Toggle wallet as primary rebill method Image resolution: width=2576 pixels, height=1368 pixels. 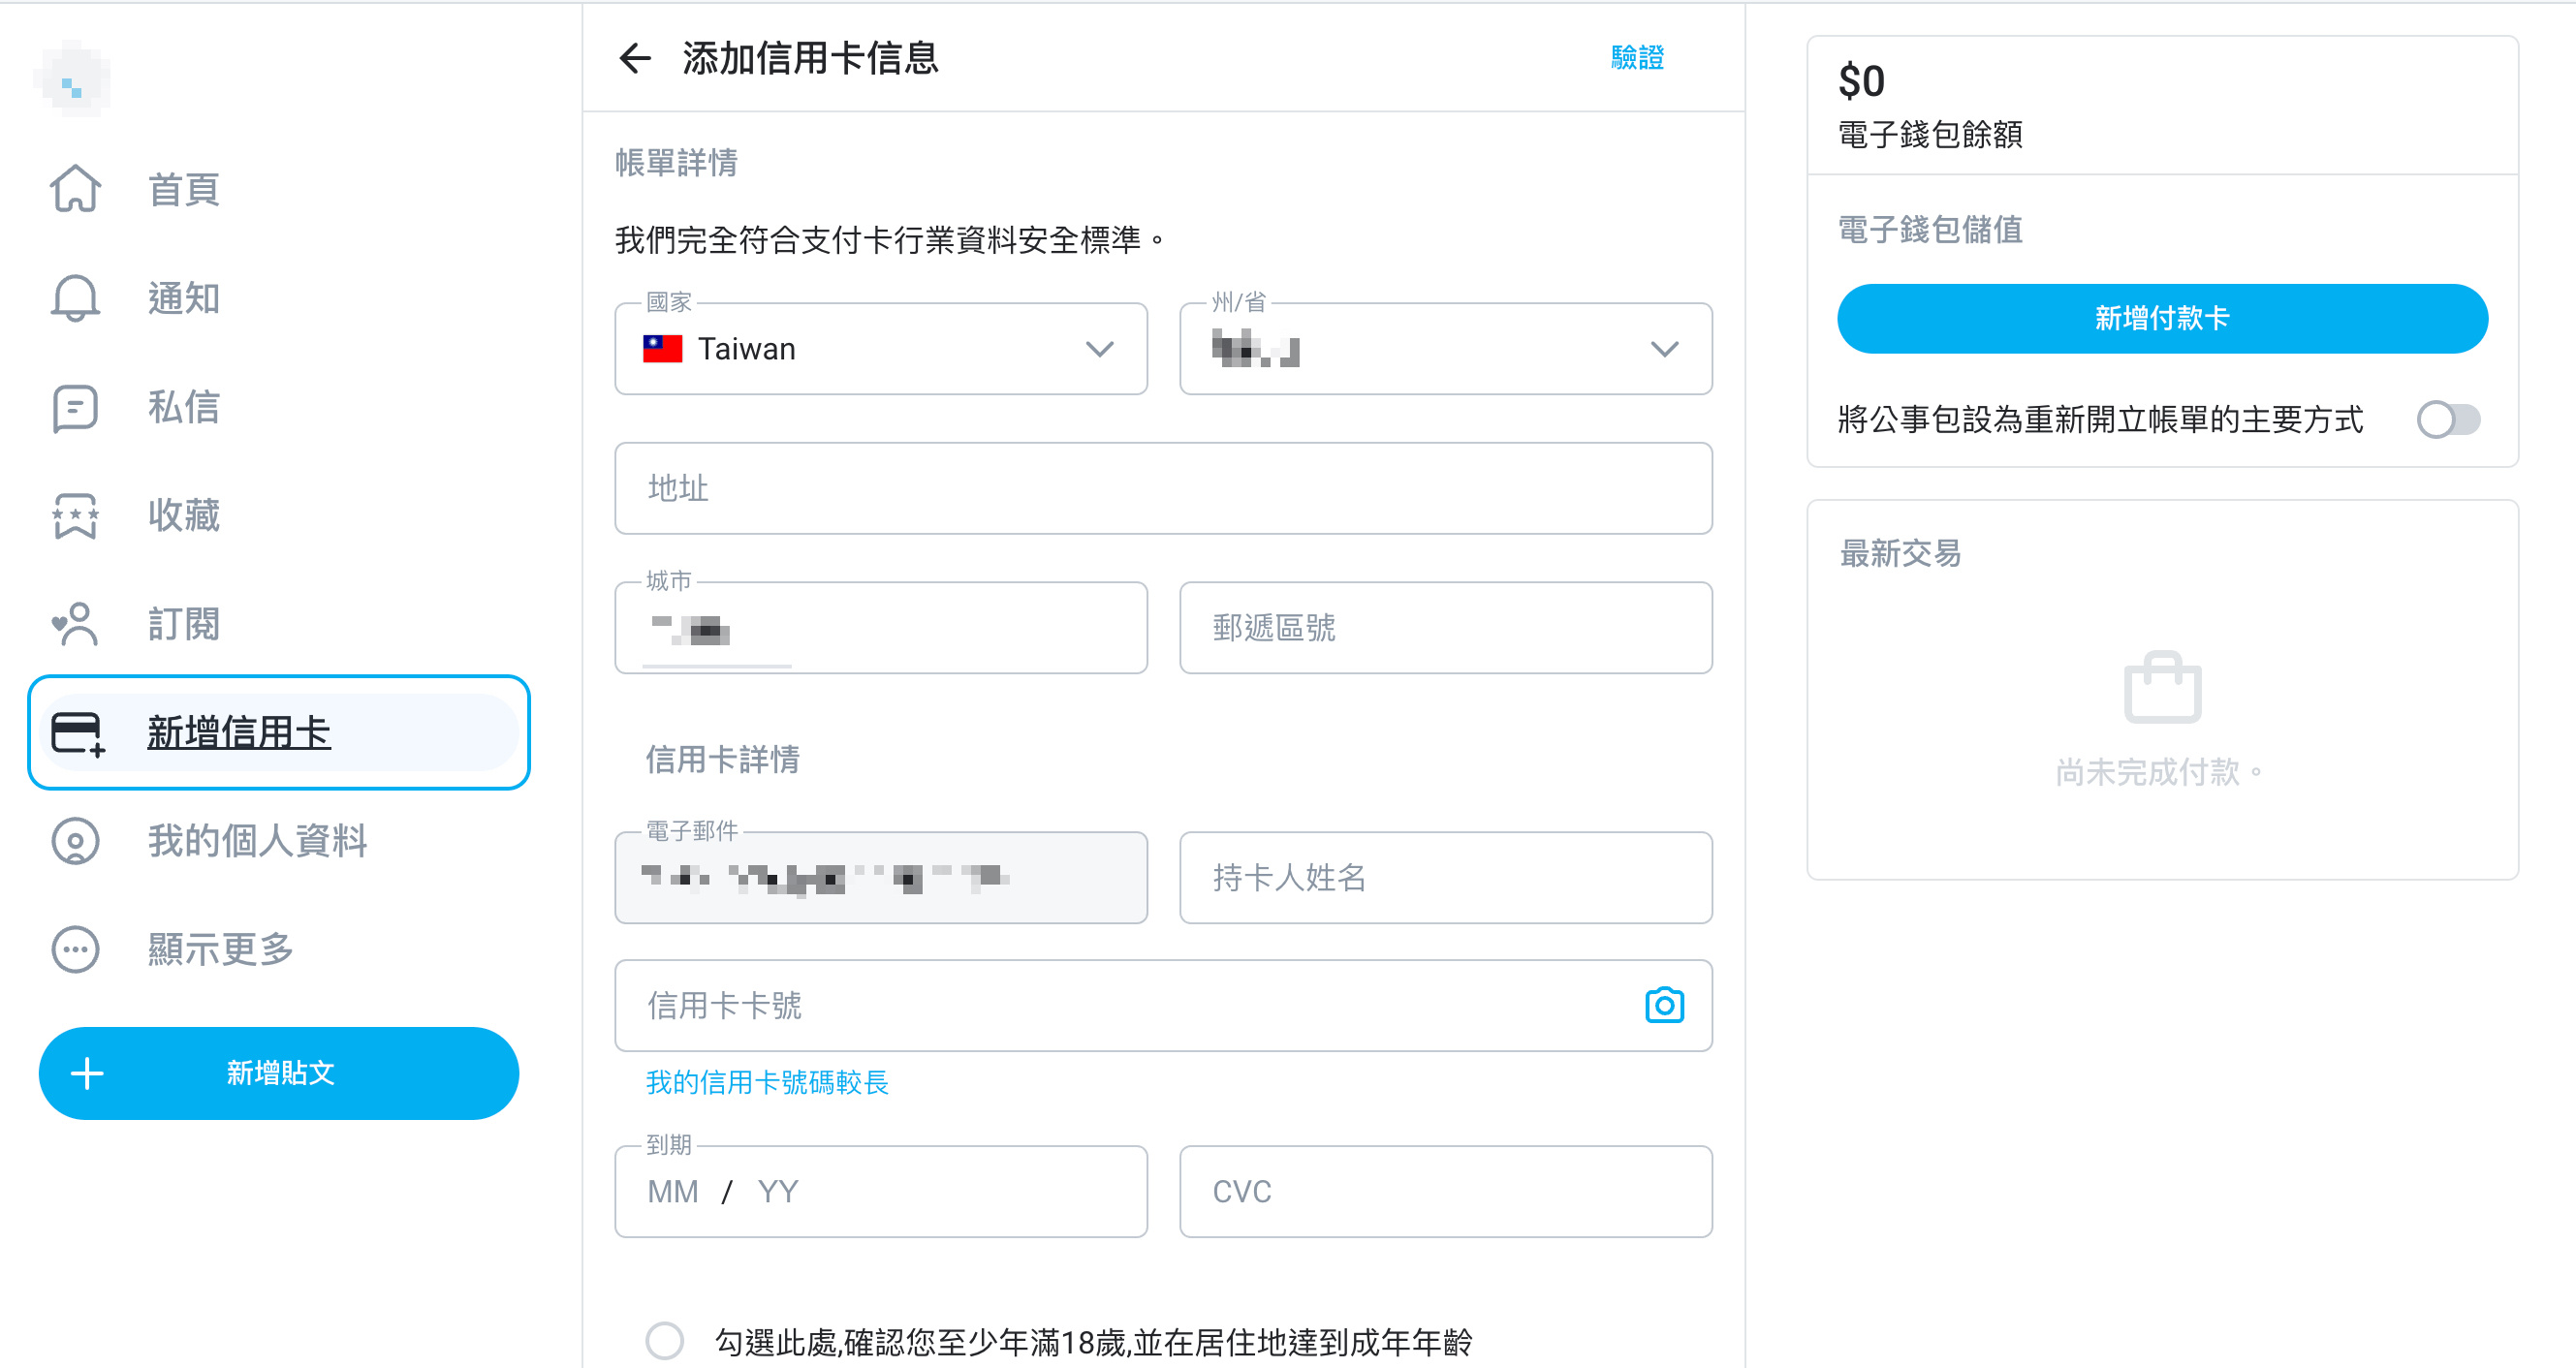click(2447, 419)
